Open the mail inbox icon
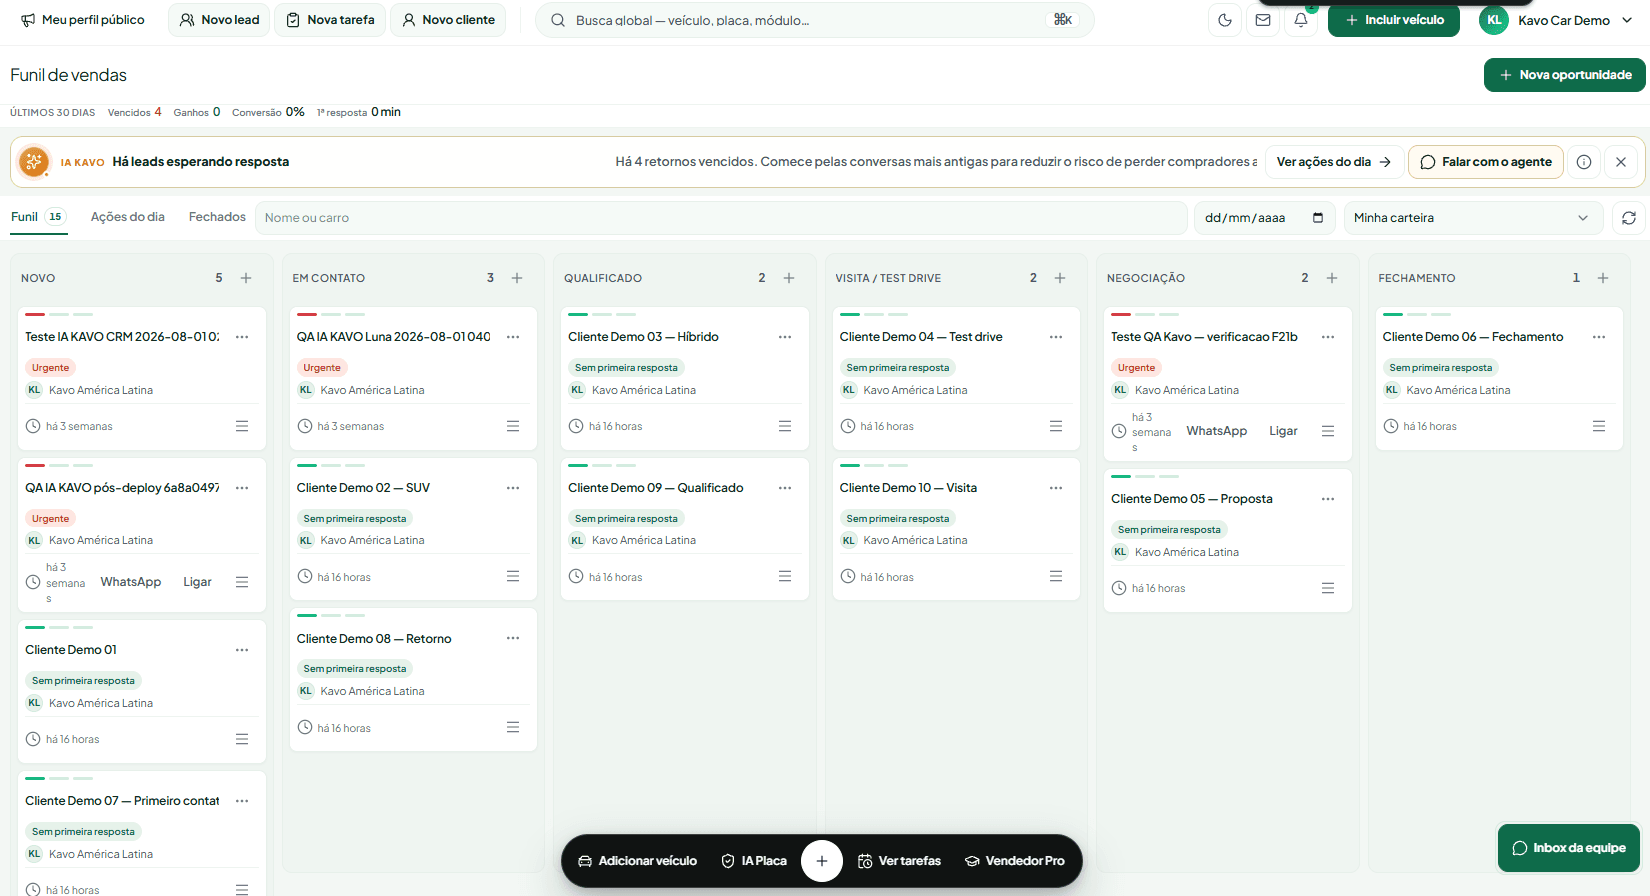Screen dimensions: 1650x896 [1263, 20]
